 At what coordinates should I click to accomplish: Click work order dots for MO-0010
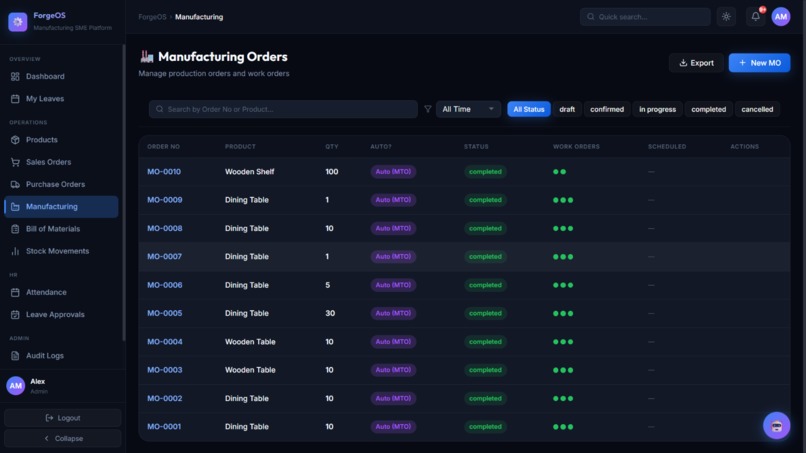559,172
